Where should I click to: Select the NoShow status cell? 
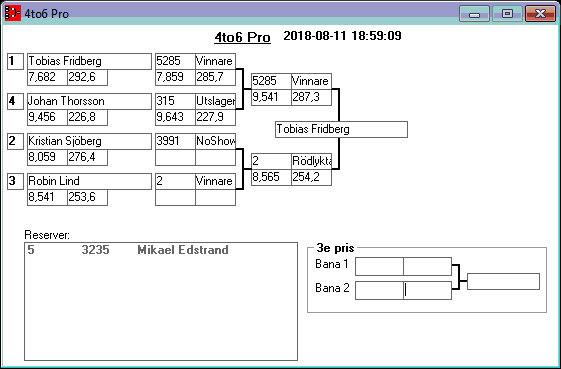(x=215, y=141)
